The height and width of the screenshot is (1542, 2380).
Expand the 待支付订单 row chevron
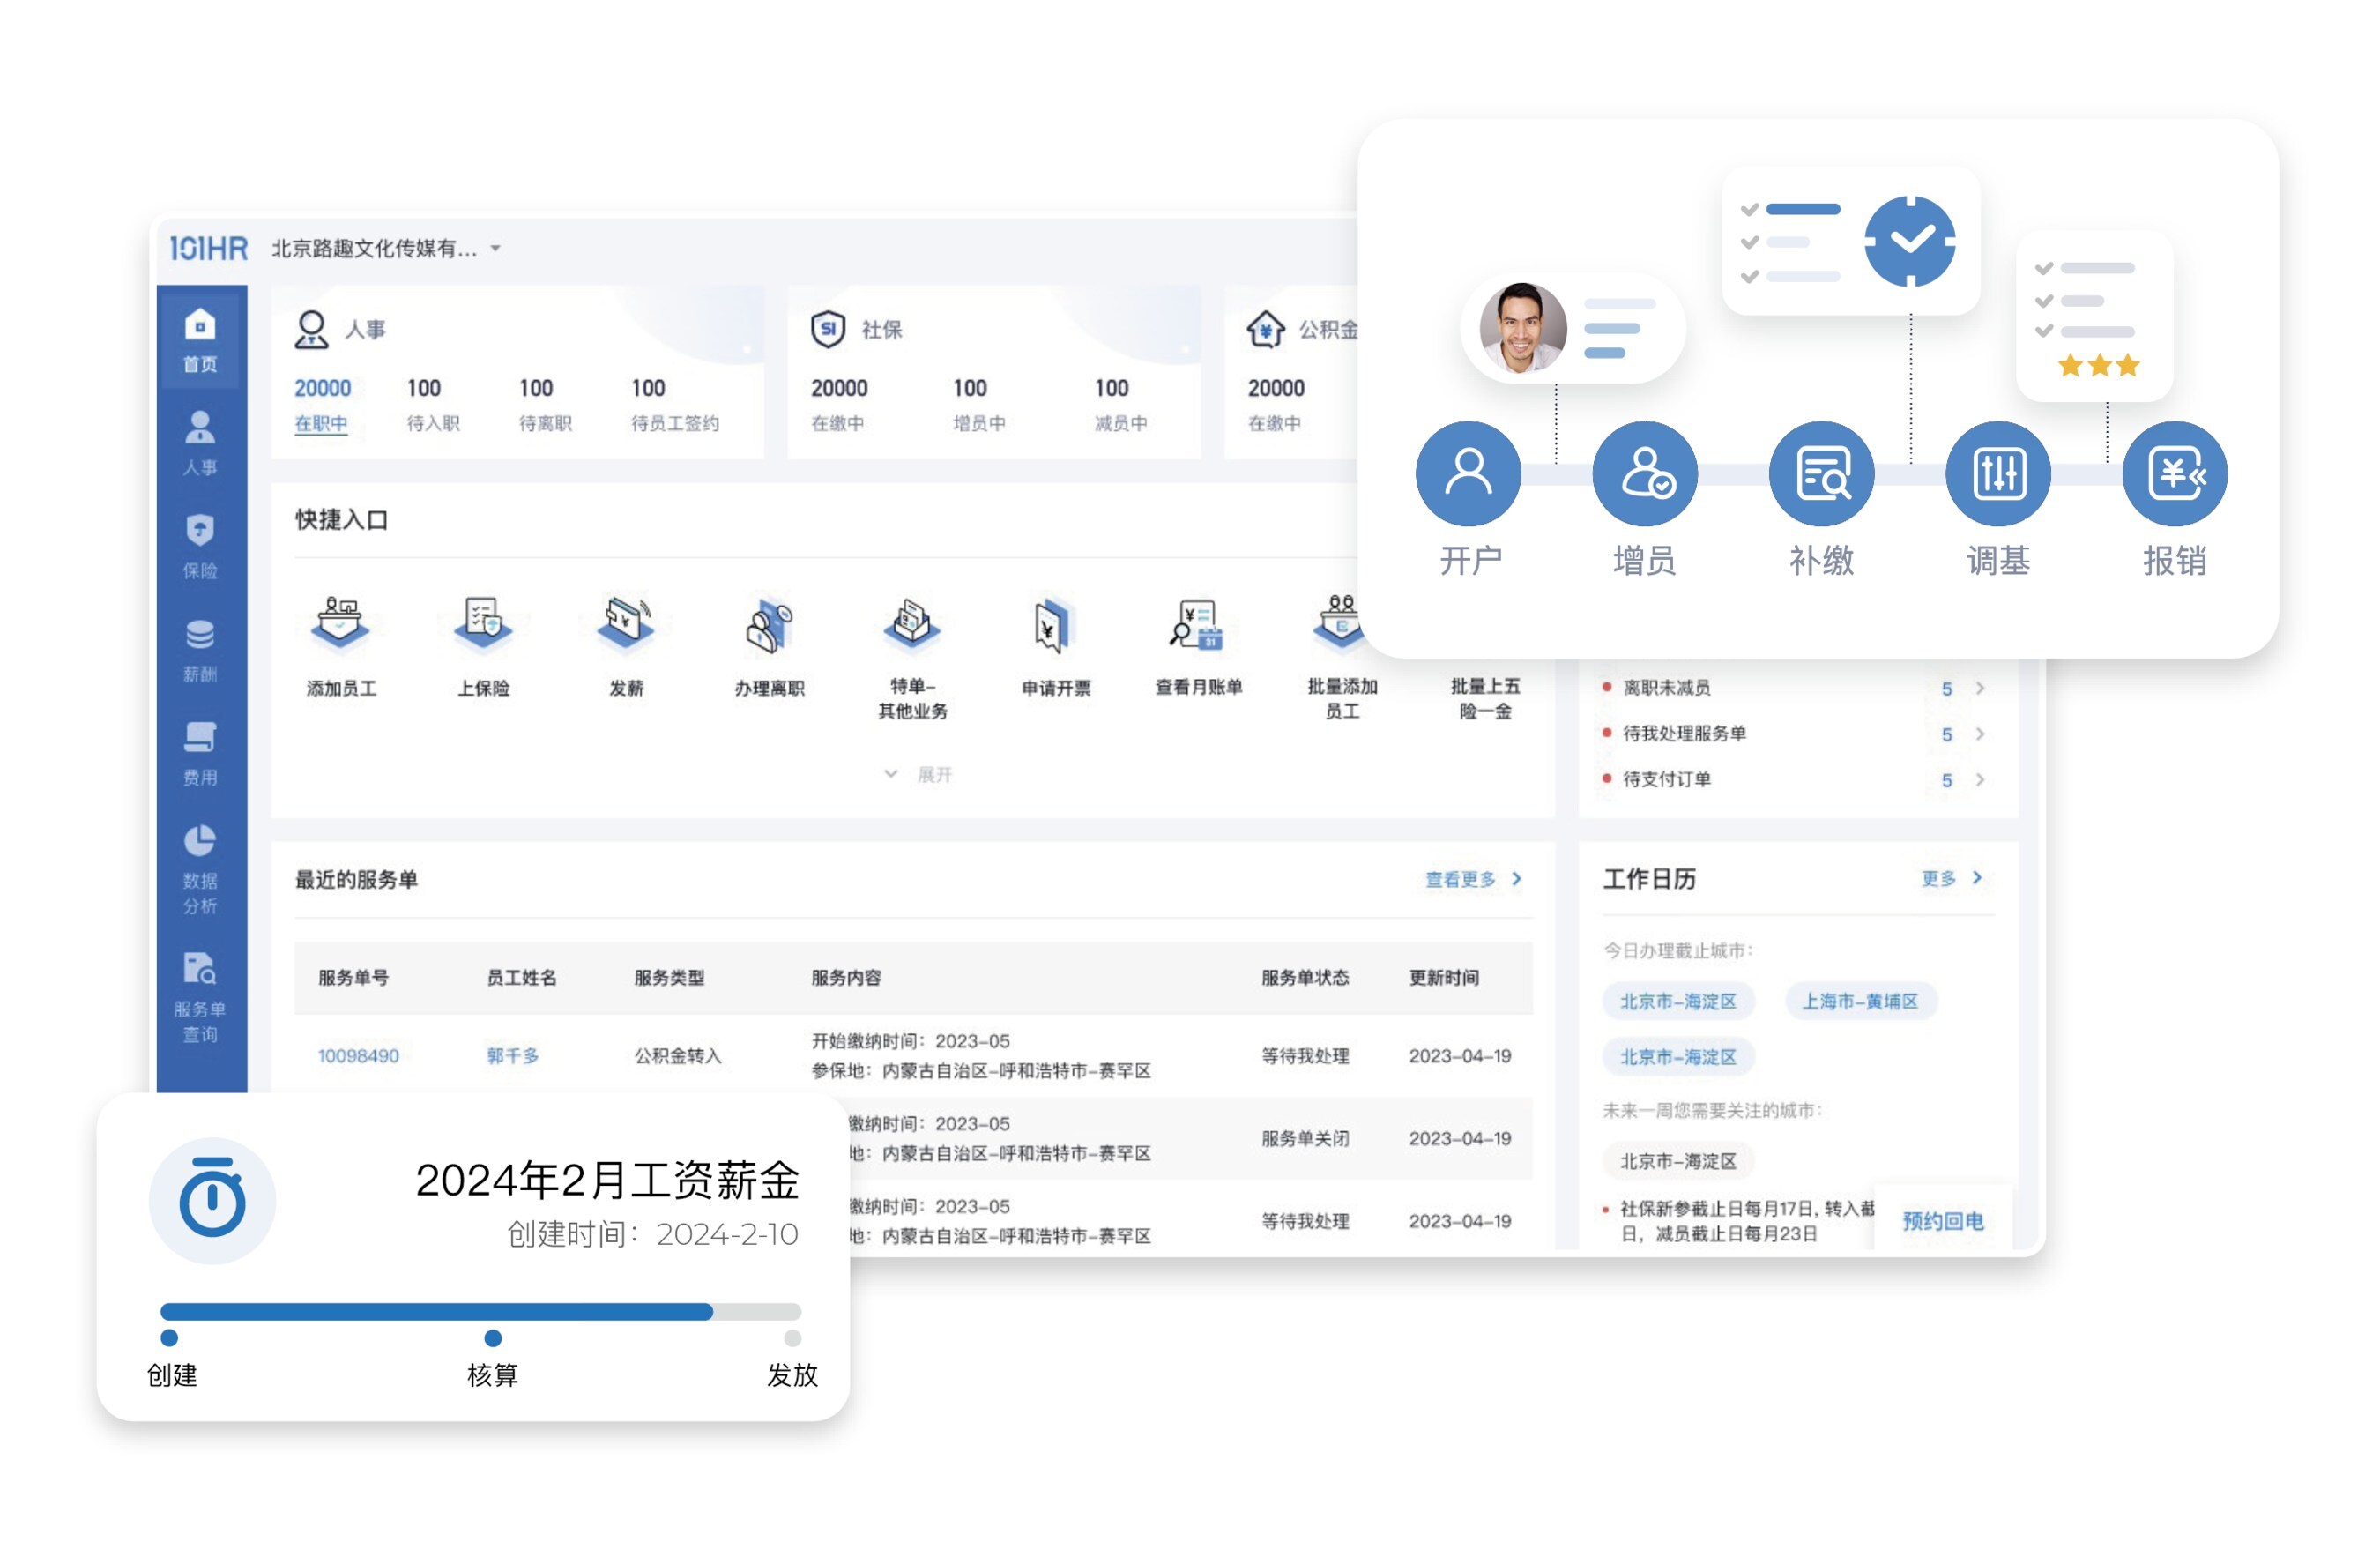[x=1979, y=779]
